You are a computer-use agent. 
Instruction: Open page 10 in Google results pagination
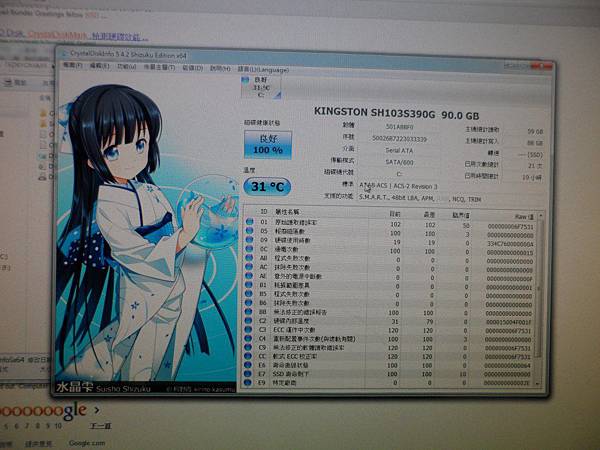coord(58,426)
